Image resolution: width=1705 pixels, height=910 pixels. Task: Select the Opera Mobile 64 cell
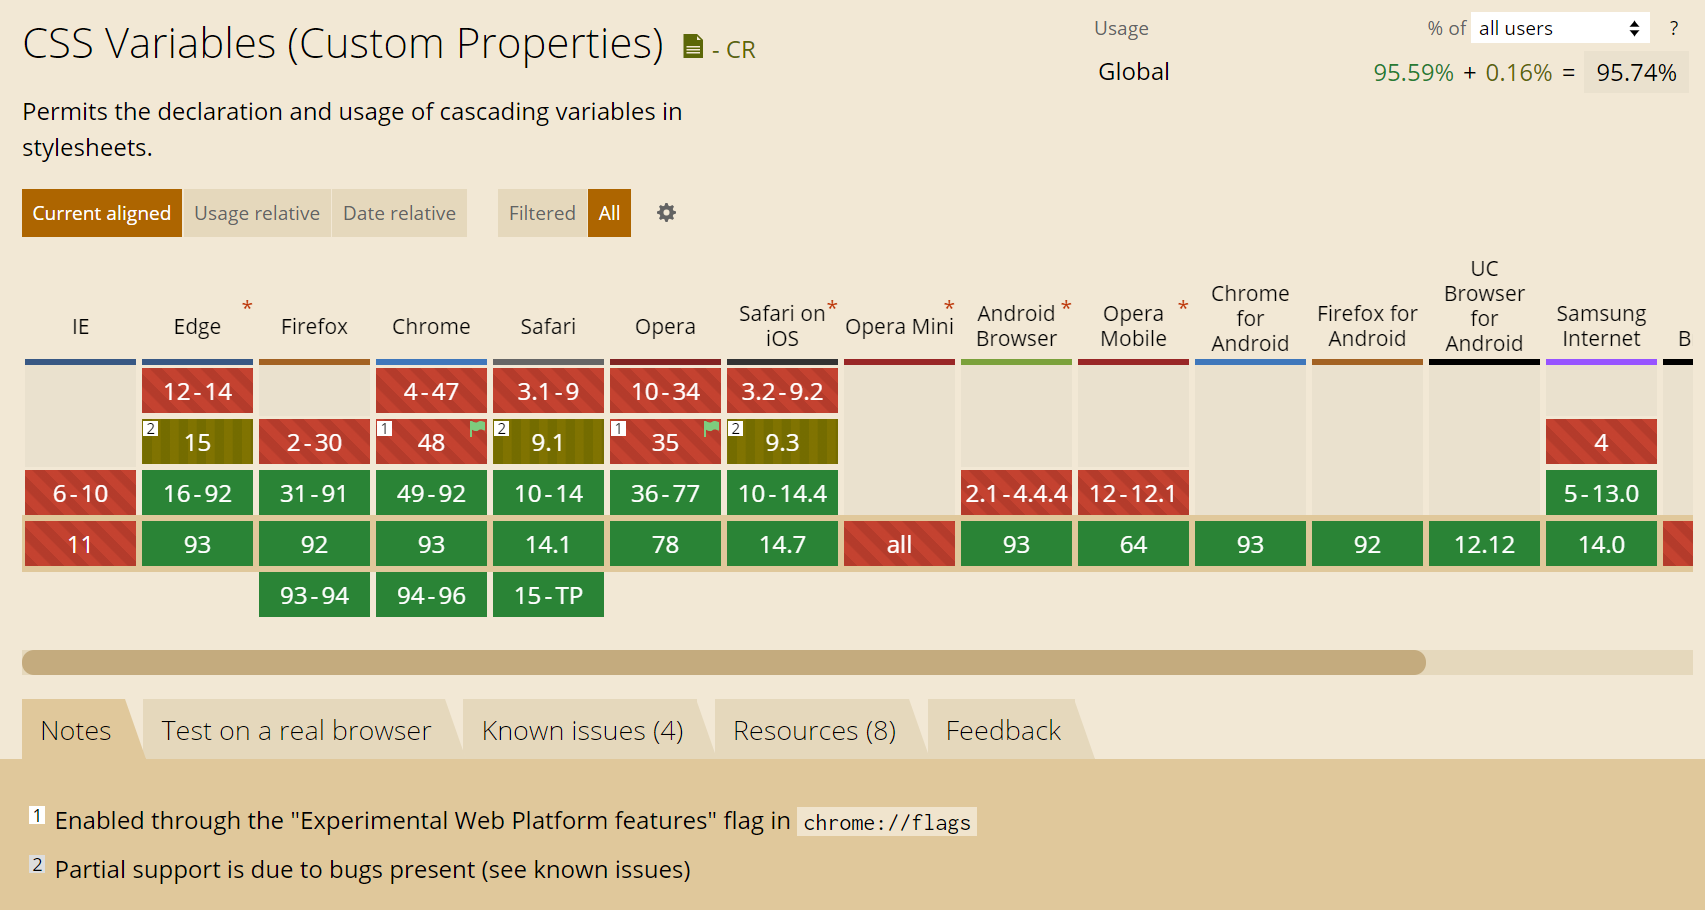tap(1133, 544)
